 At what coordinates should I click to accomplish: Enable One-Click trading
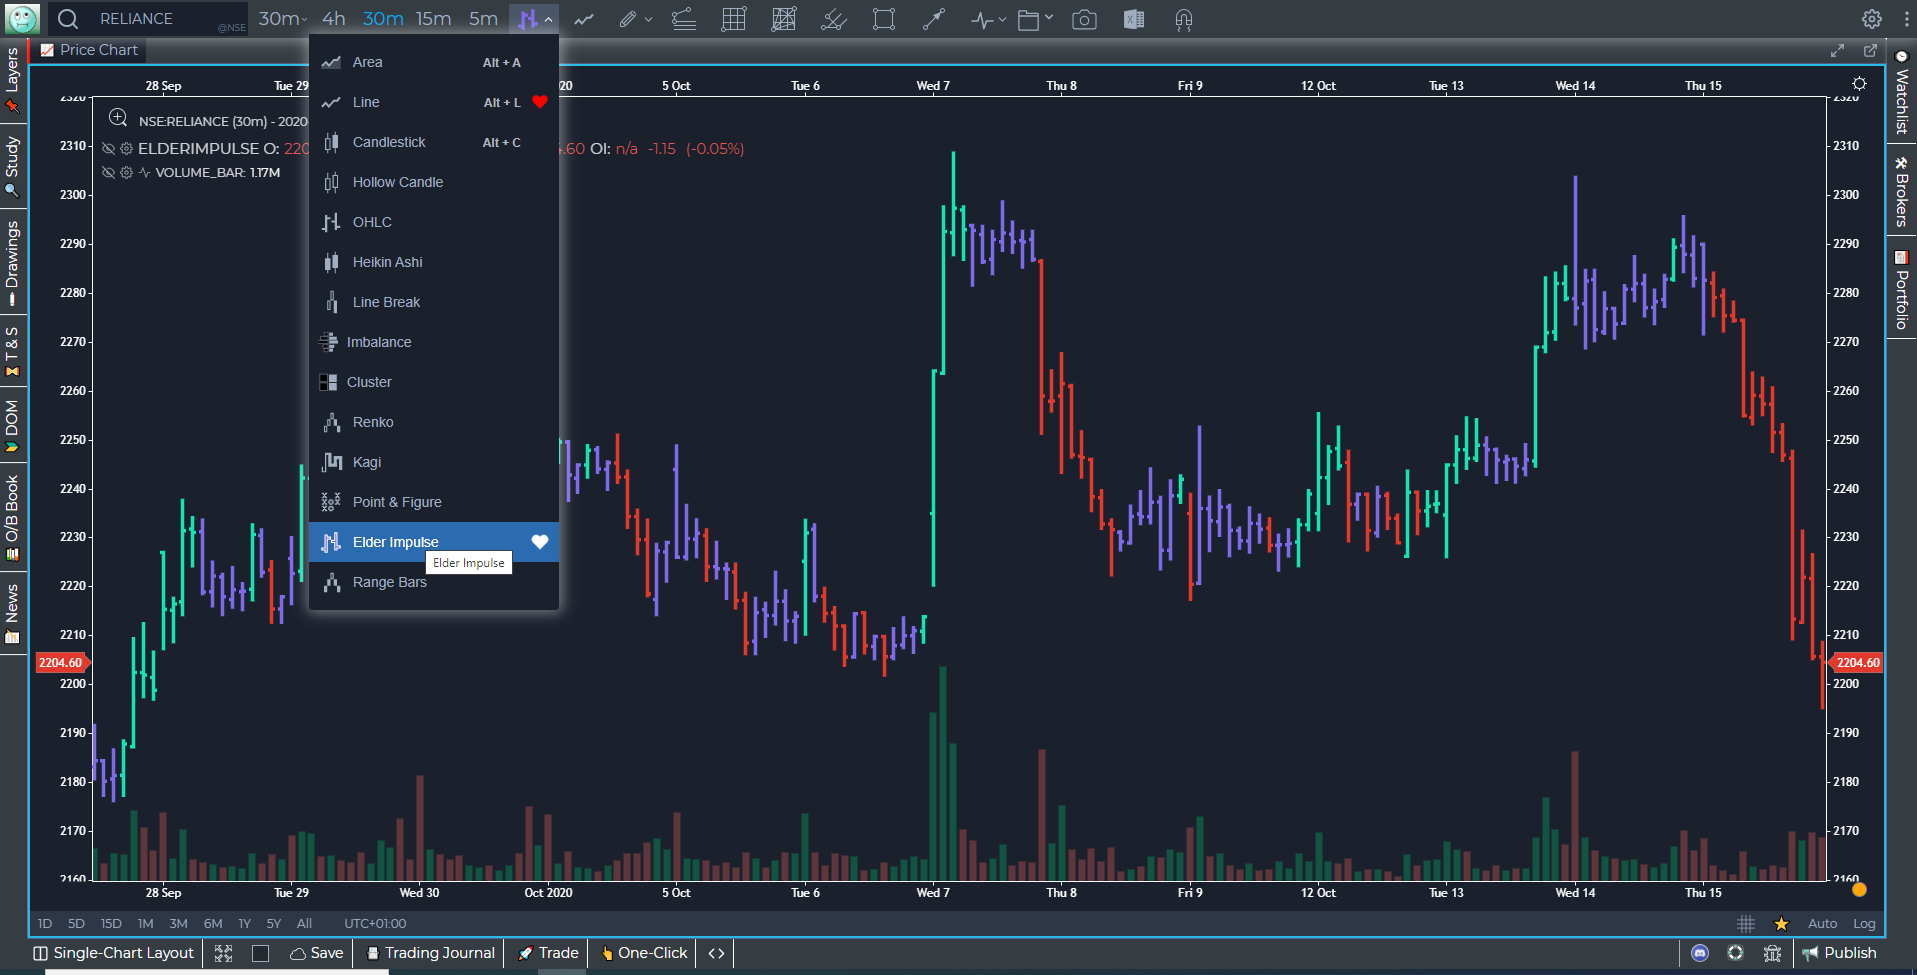644,953
